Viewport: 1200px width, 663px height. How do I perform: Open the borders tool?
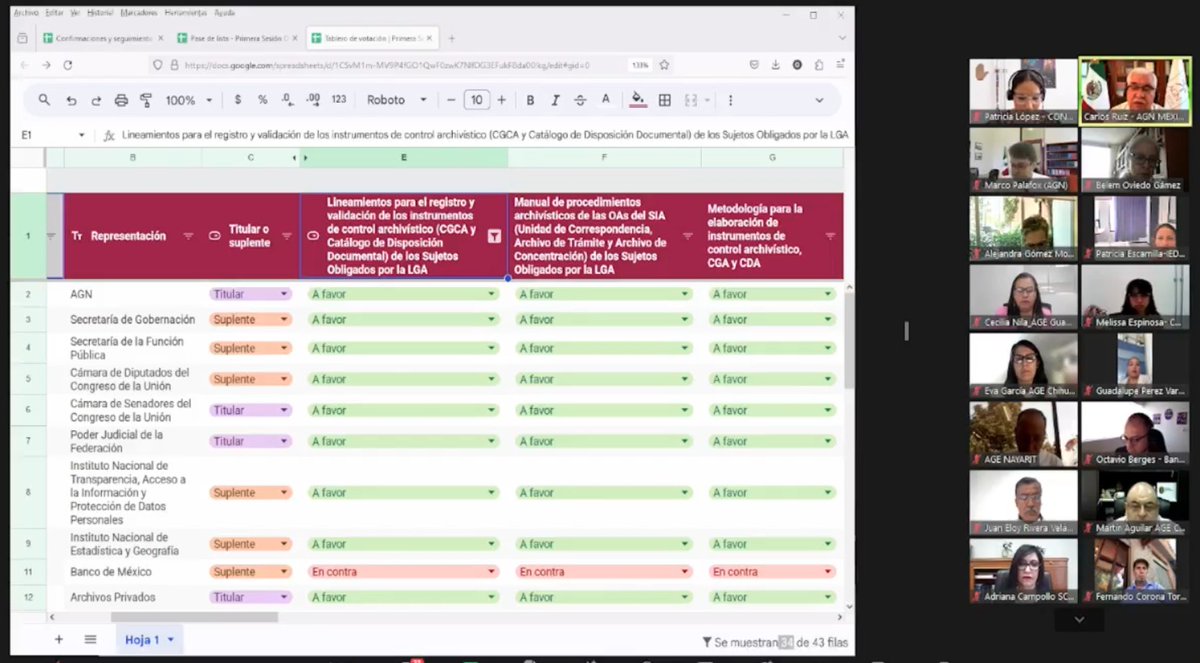[664, 100]
